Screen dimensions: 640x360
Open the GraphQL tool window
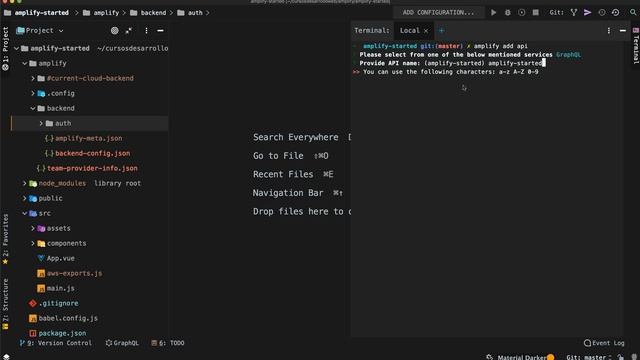(x=122, y=343)
